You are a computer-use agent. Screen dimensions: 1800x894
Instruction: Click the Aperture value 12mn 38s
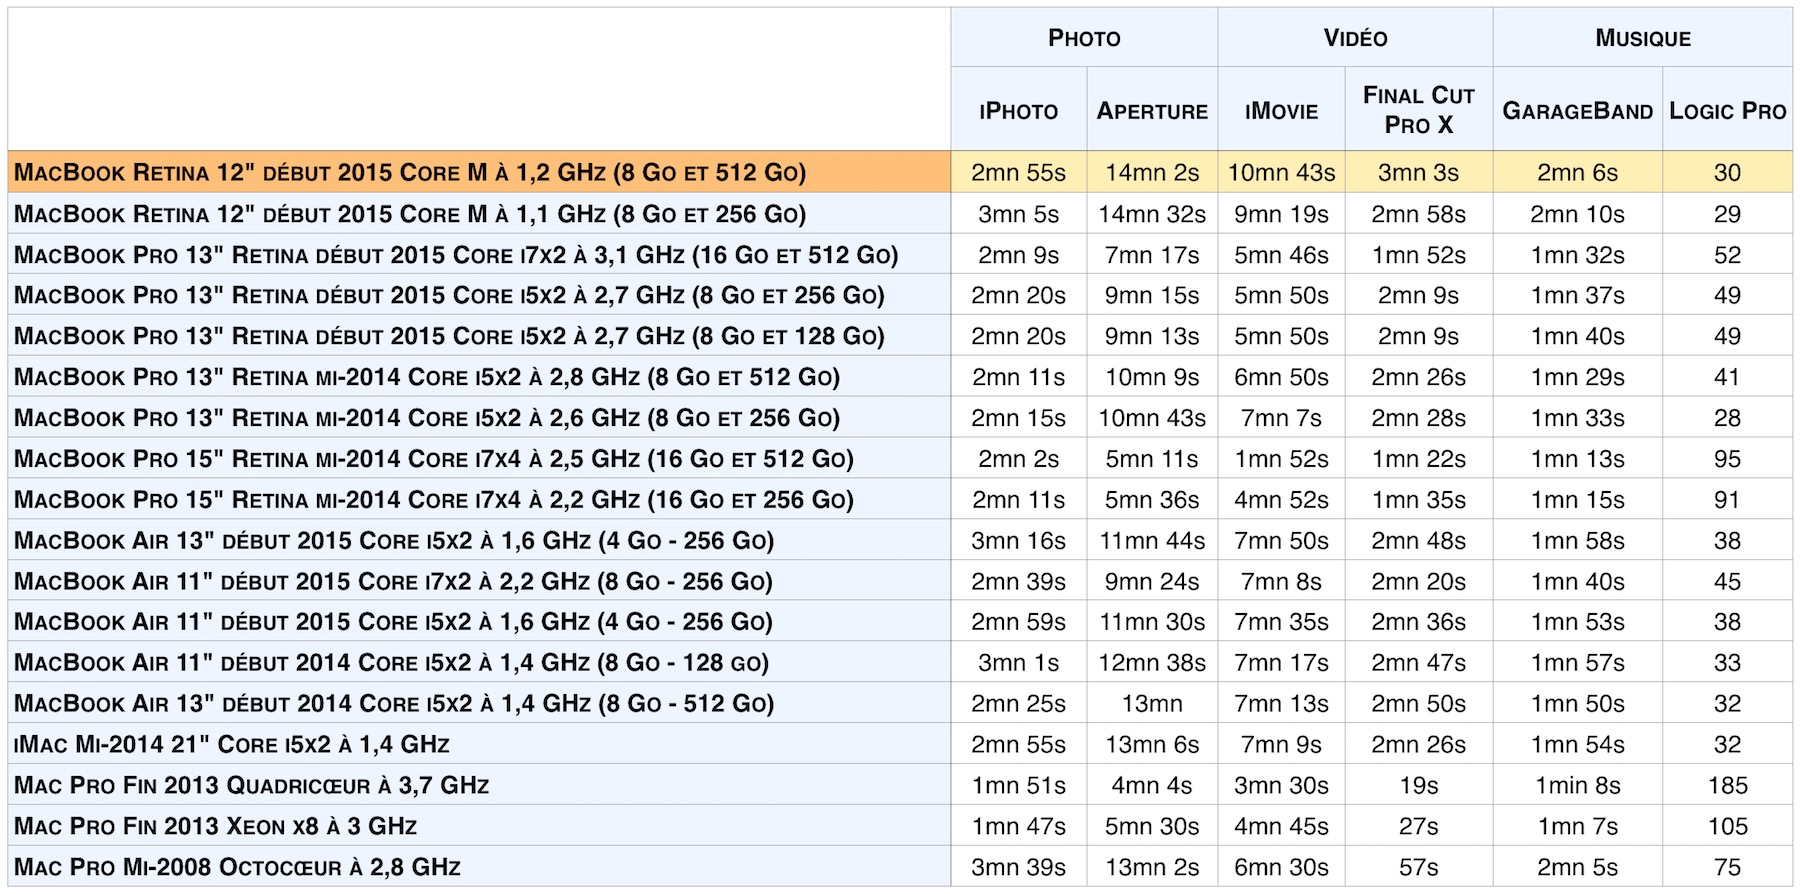pyautogui.click(x=1152, y=663)
